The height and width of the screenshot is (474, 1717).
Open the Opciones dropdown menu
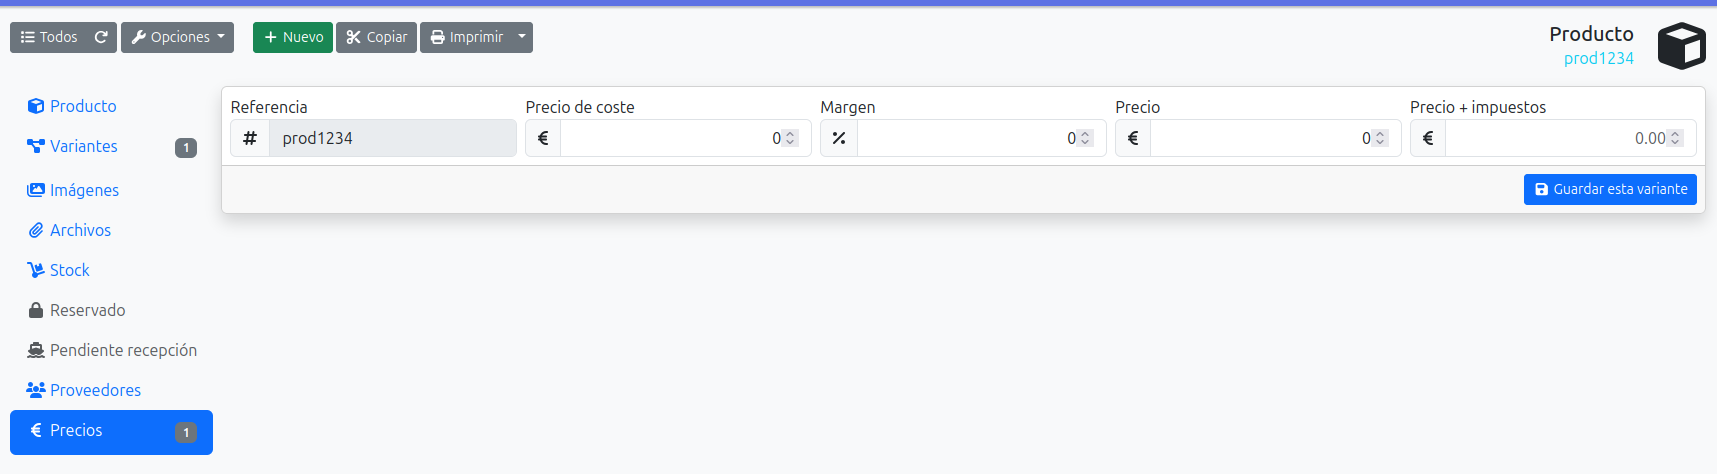click(178, 38)
